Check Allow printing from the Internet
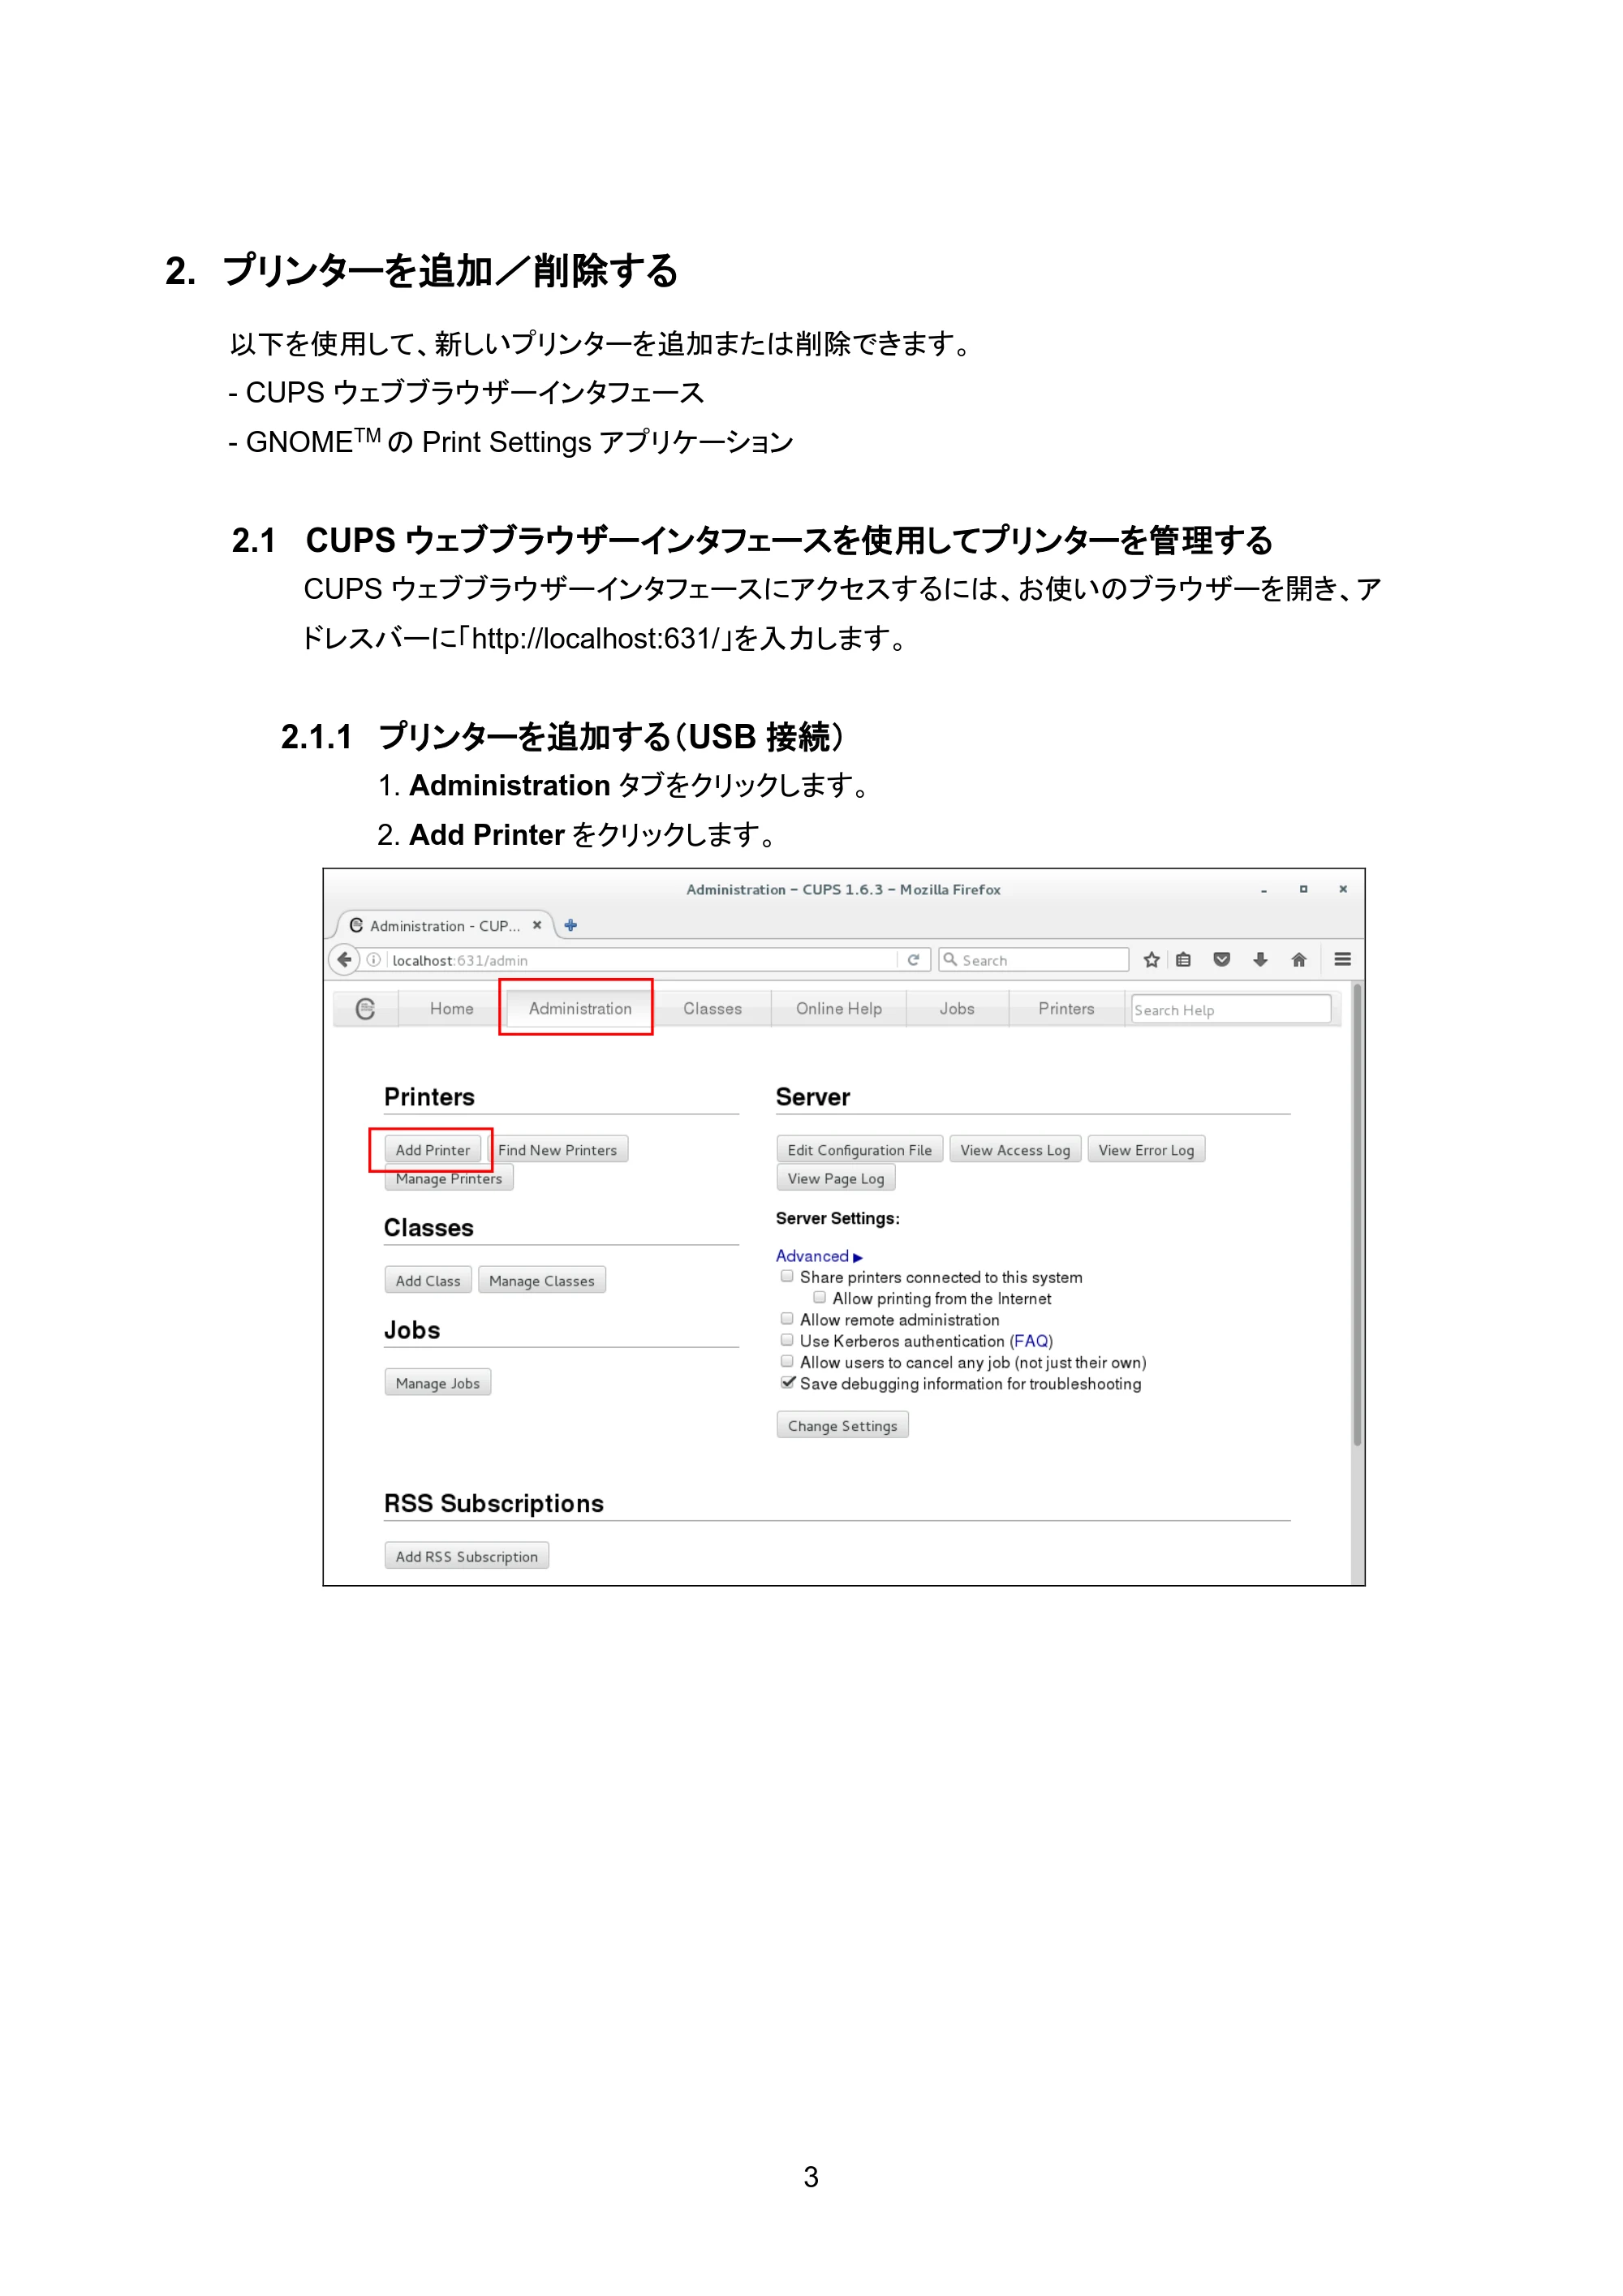1623x2296 pixels. pos(819,1297)
